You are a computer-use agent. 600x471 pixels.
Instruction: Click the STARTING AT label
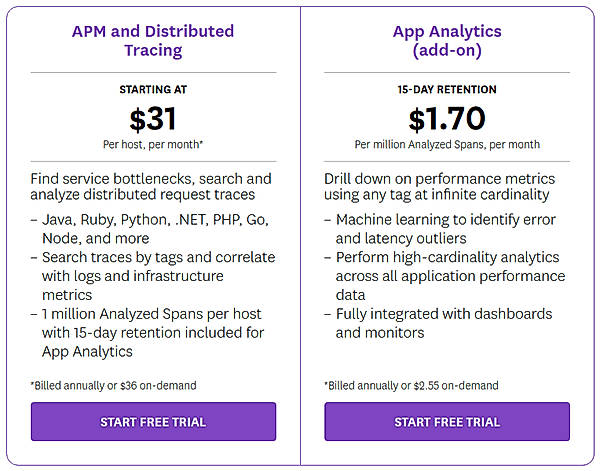[x=153, y=90]
